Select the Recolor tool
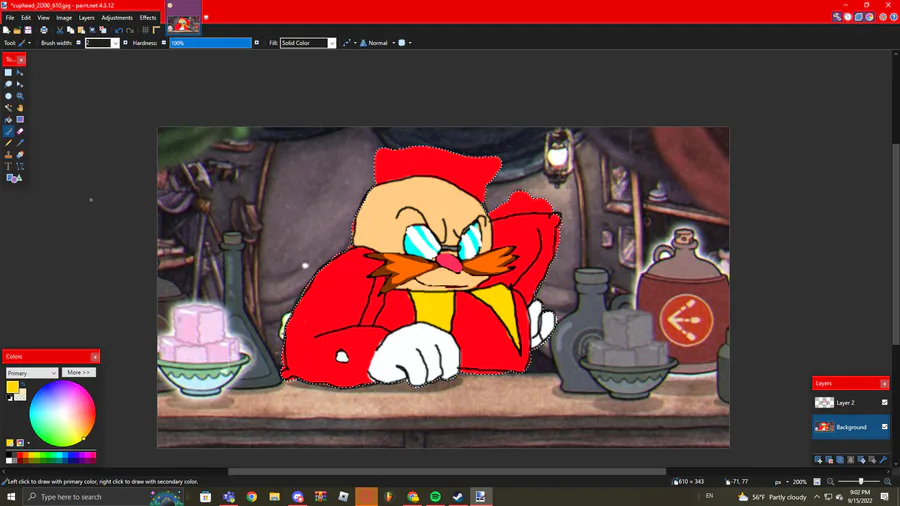Screen dimensions: 900x506 [x=20, y=155]
